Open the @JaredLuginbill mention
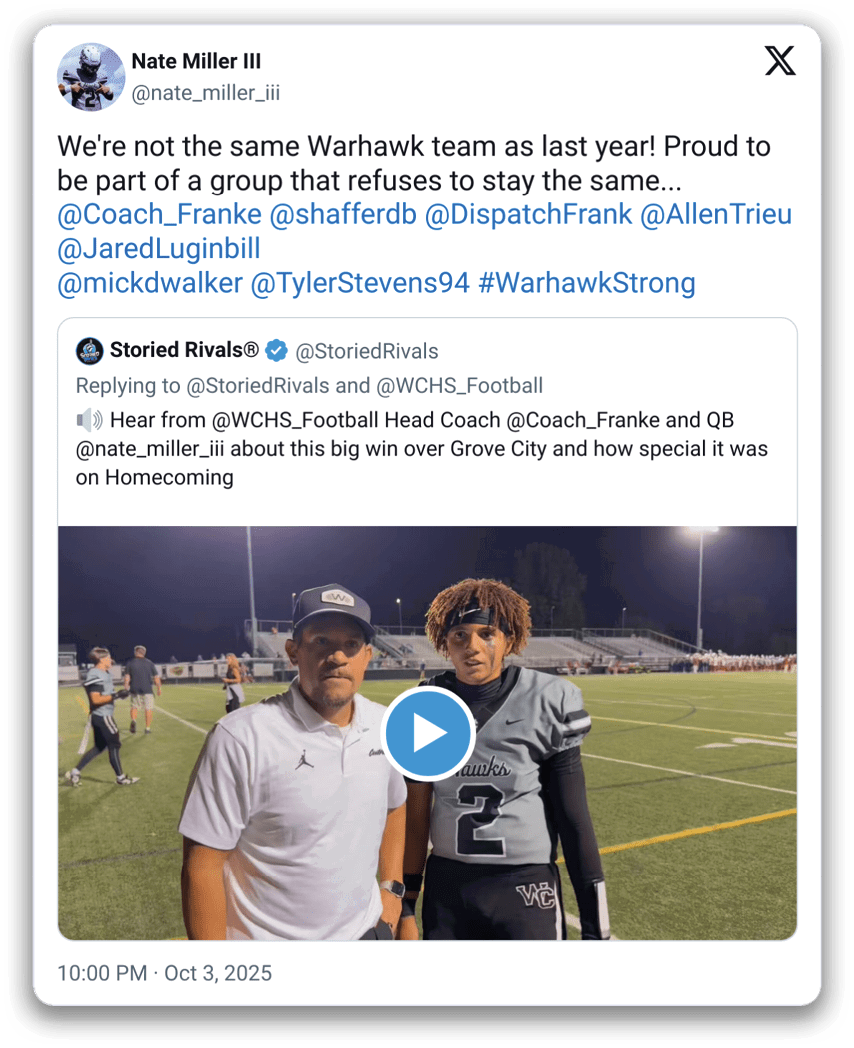 [x=159, y=249]
